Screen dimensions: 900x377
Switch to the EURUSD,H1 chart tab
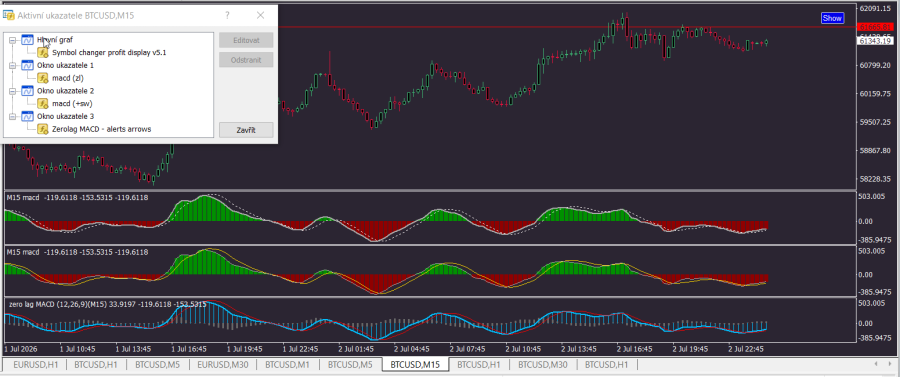coord(36,364)
